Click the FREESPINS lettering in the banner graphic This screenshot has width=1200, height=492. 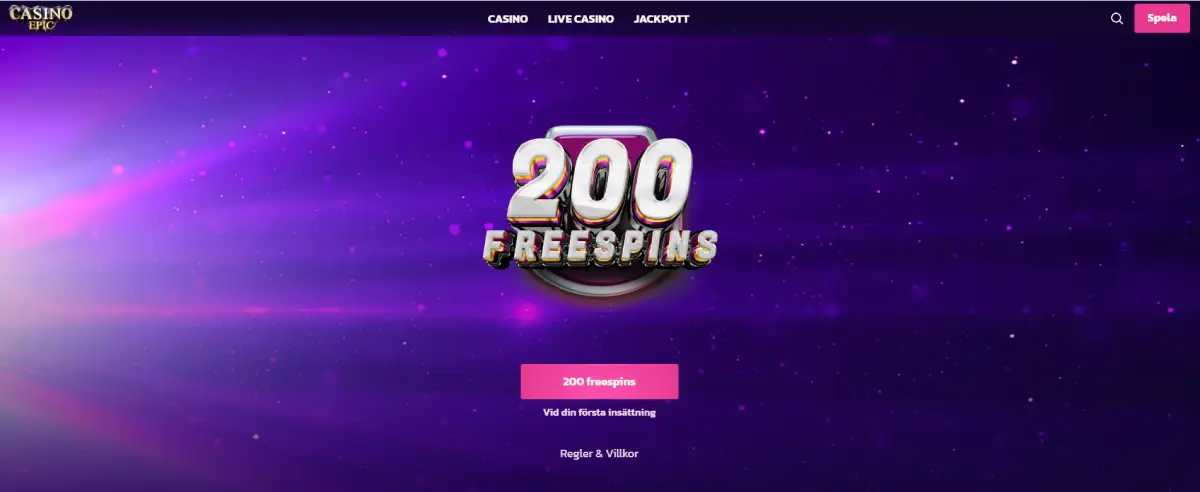[599, 247]
